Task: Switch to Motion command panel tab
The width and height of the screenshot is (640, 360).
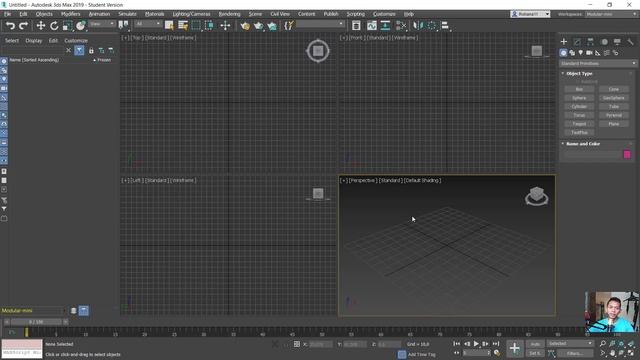Action: 604,42
